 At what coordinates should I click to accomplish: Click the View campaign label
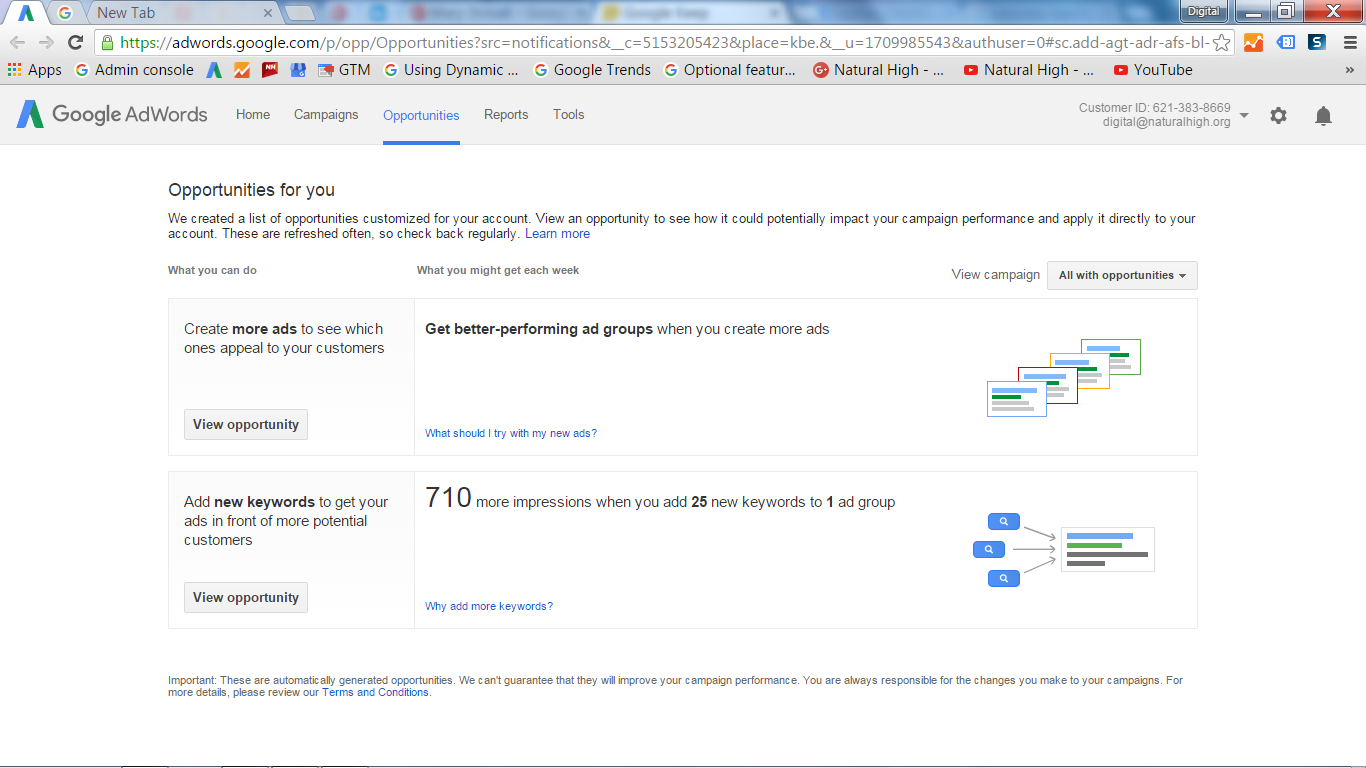click(996, 275)
